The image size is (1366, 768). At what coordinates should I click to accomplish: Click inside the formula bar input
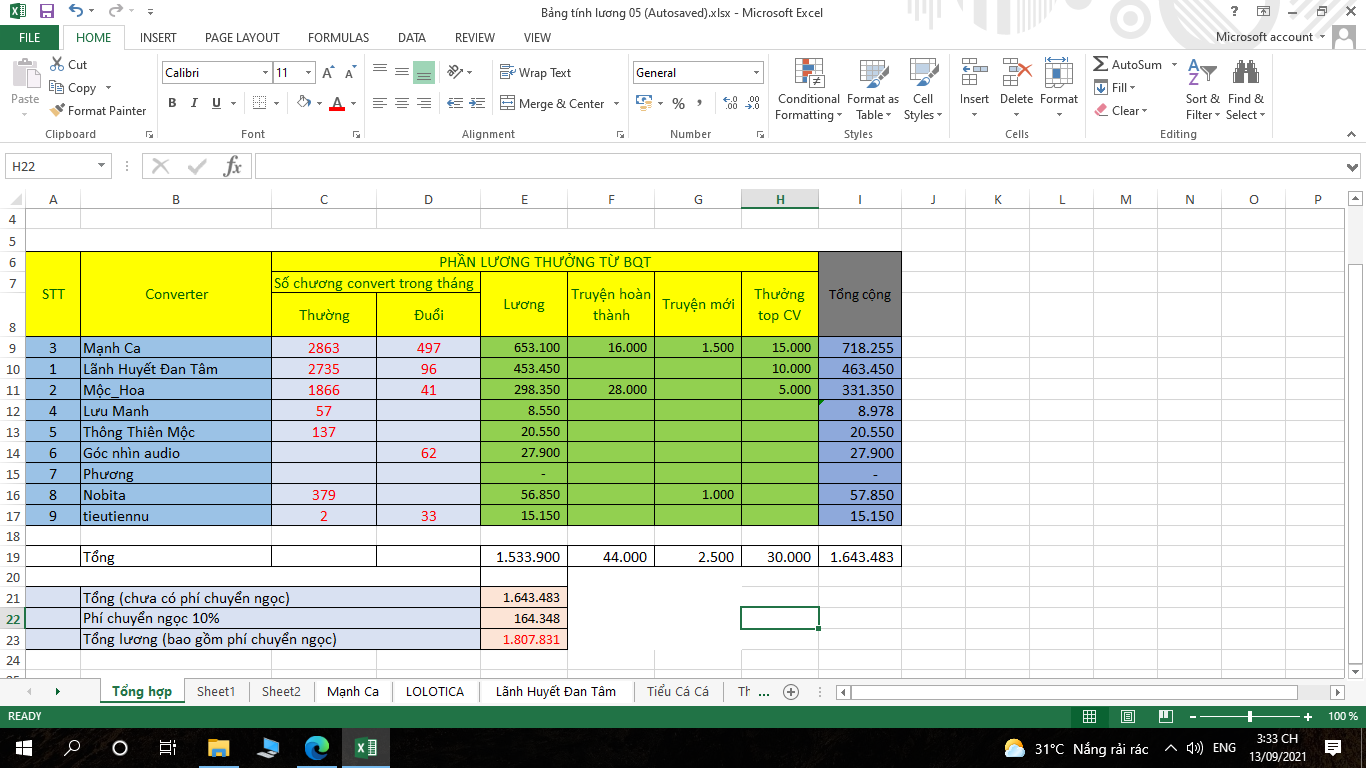(x=800, y=166)
